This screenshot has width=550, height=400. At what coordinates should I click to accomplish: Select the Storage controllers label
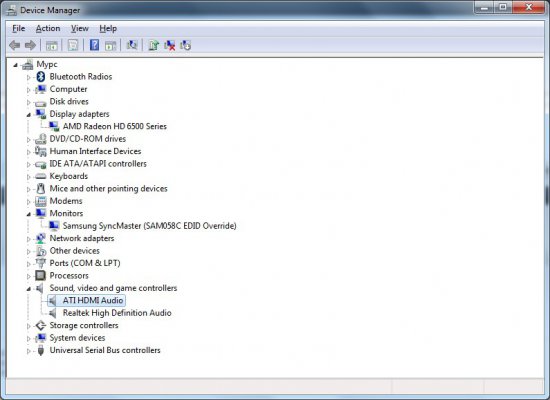coord(84,325)
